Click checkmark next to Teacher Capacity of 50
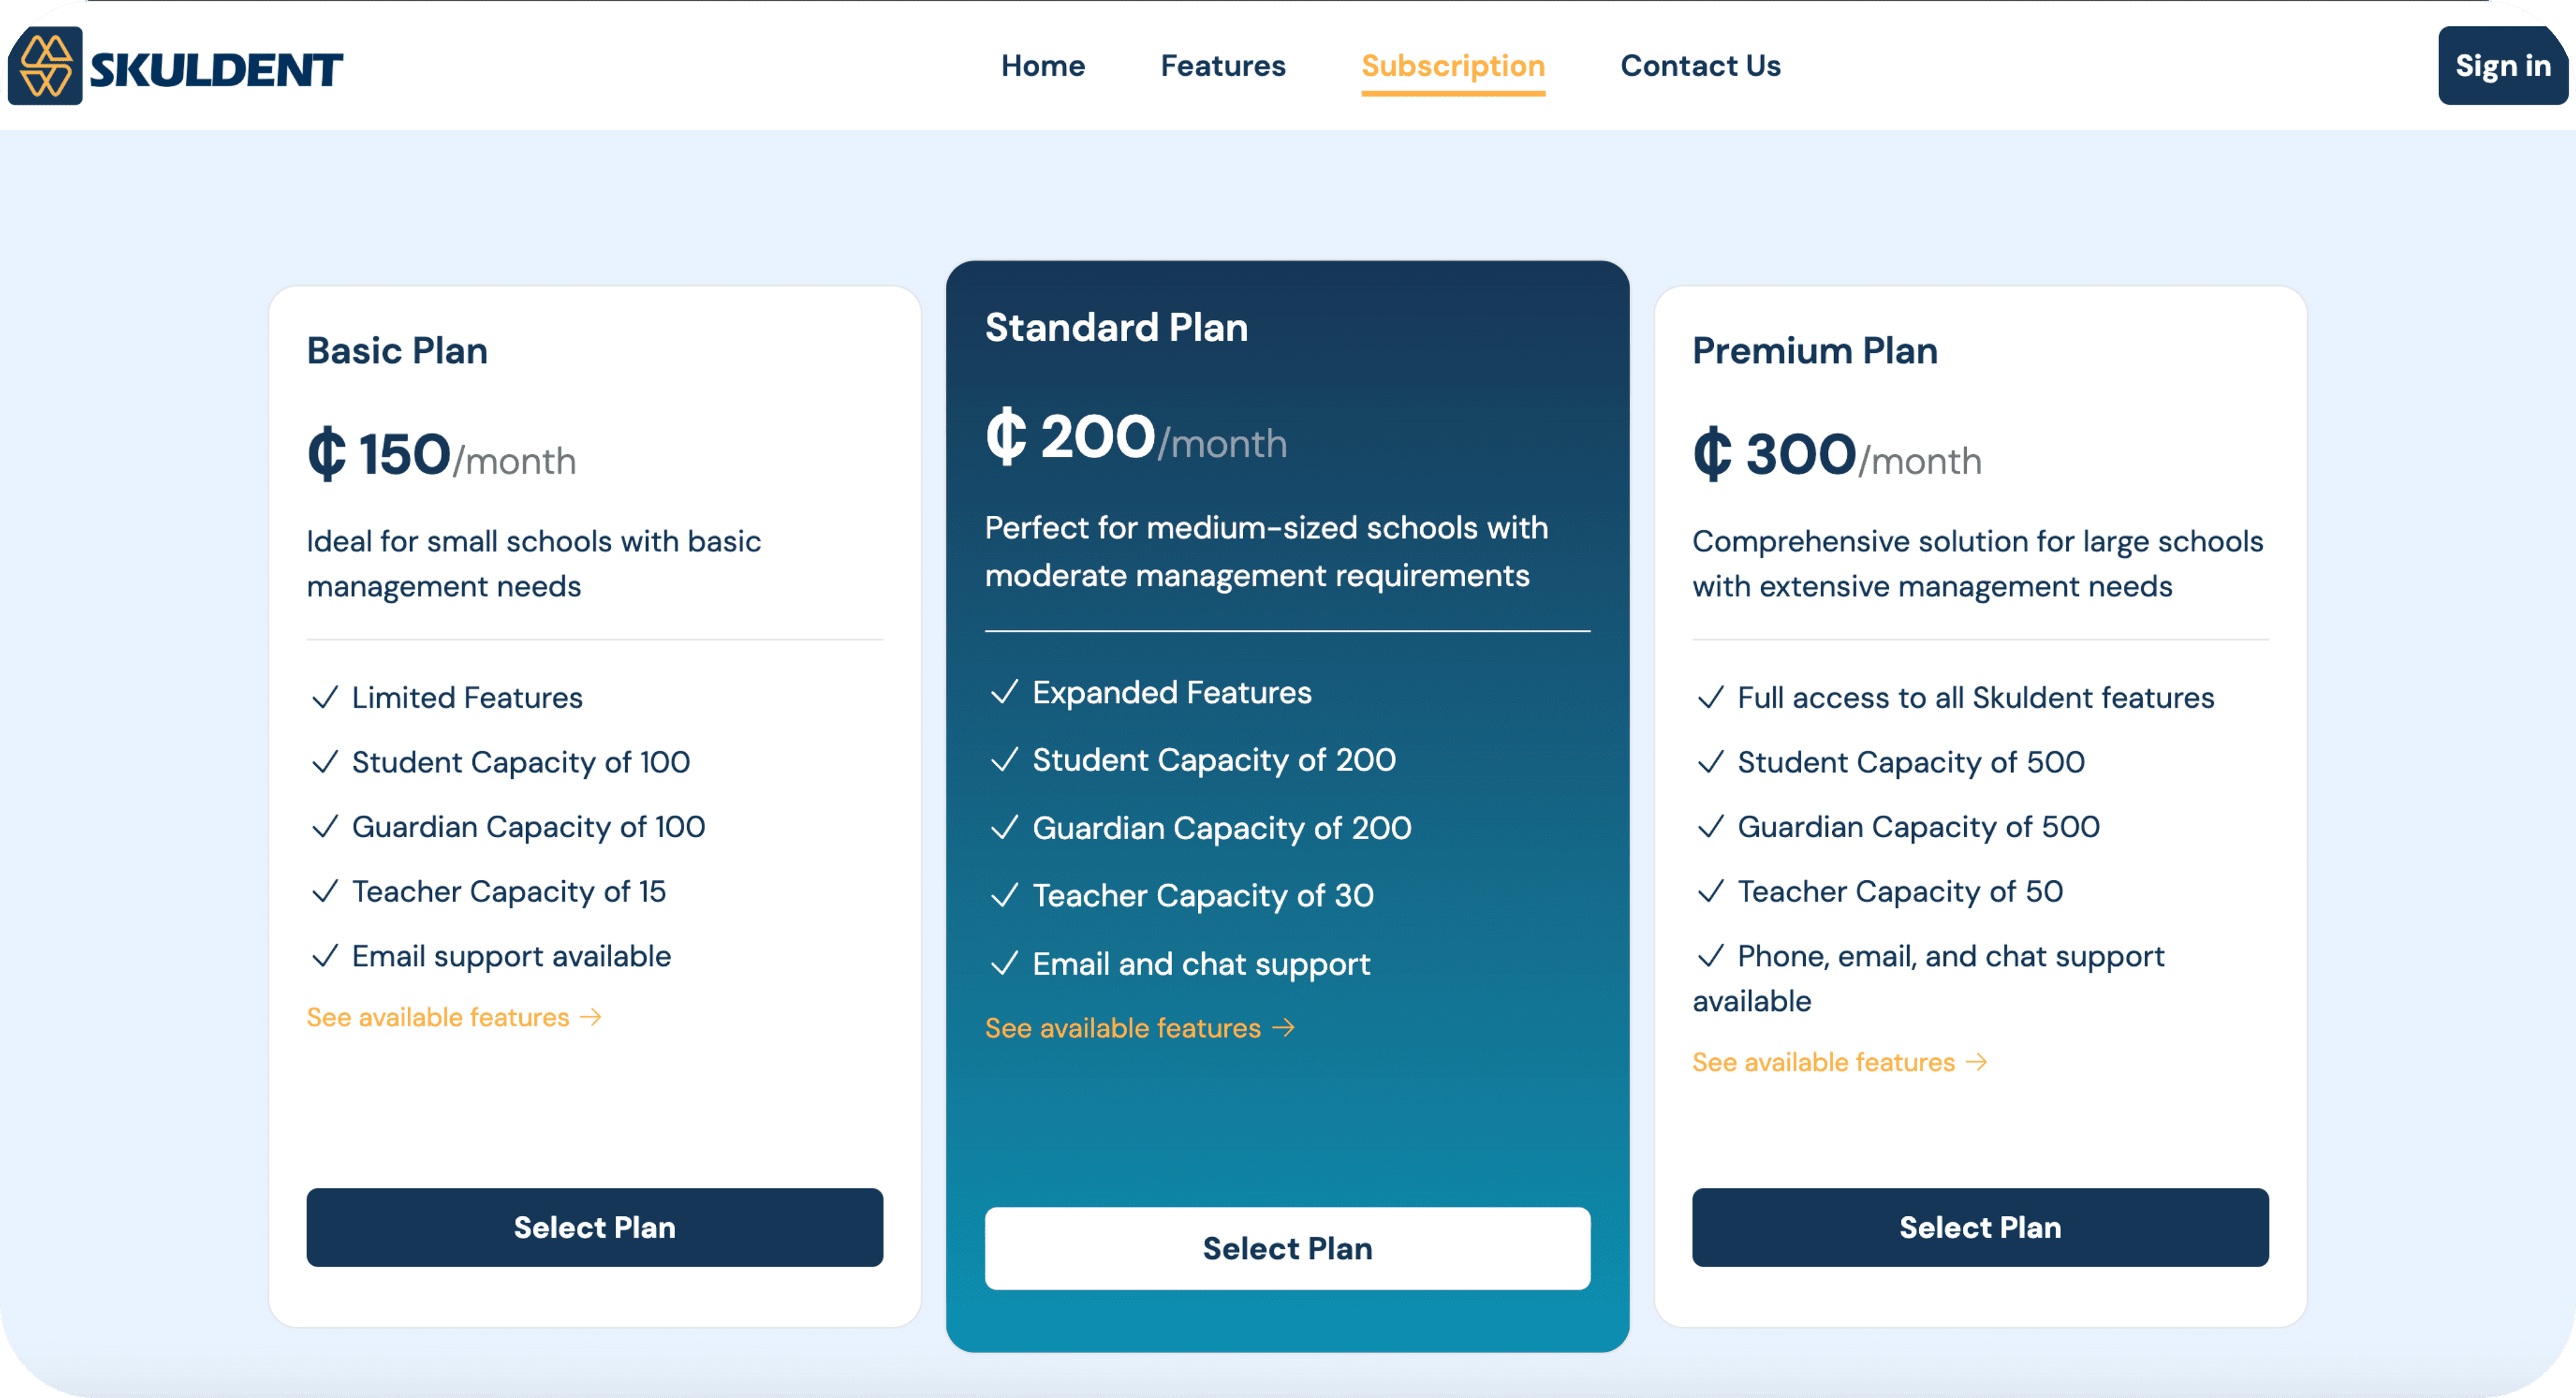The width and height of the screenshot is (2576, 1398). (x=1711, y=891)
